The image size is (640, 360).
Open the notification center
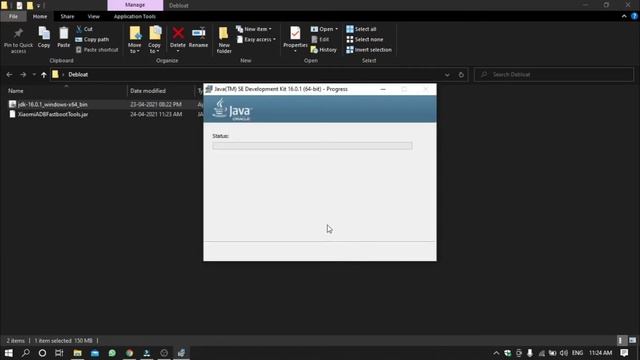click(624, 353)
